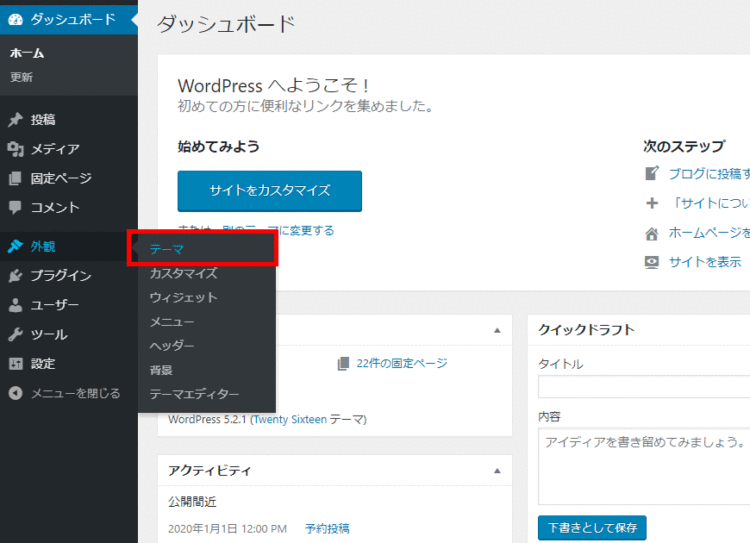Open media via the メディア icon

tap(15, 149)
